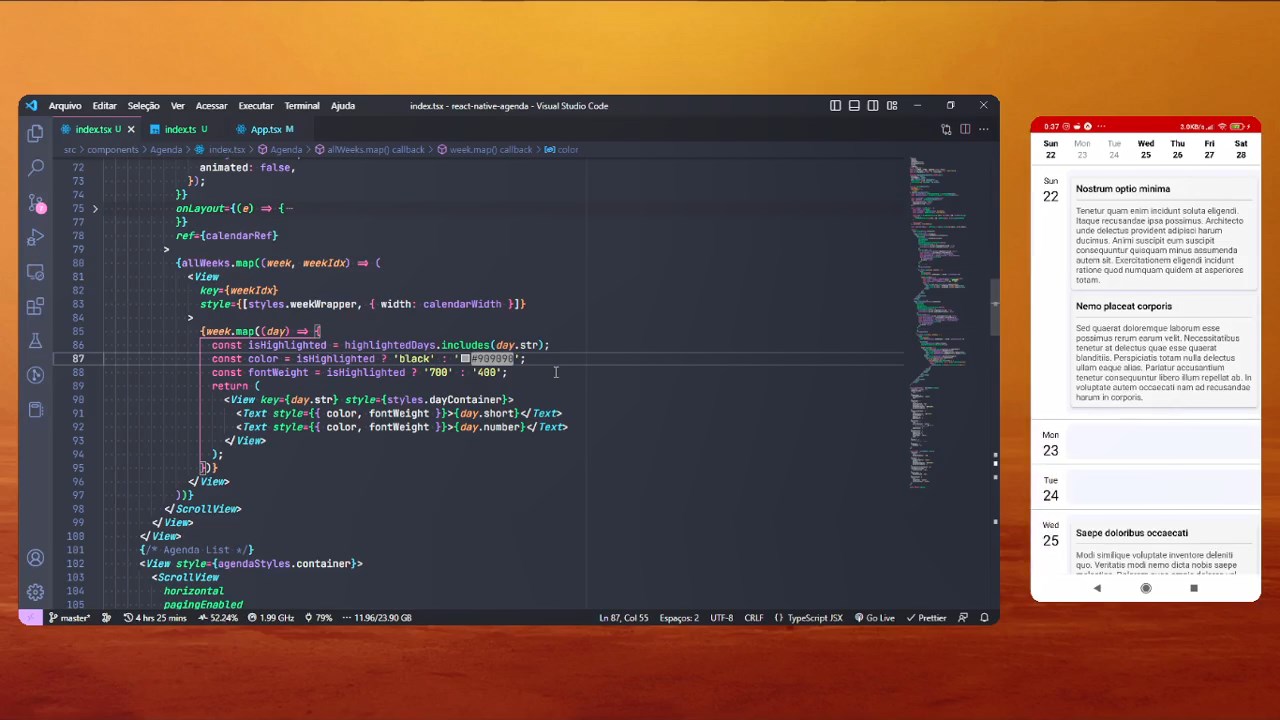Open the Search view in the activity bar
The width and height of the screenshot is (1280, 720).
point(35,166)
